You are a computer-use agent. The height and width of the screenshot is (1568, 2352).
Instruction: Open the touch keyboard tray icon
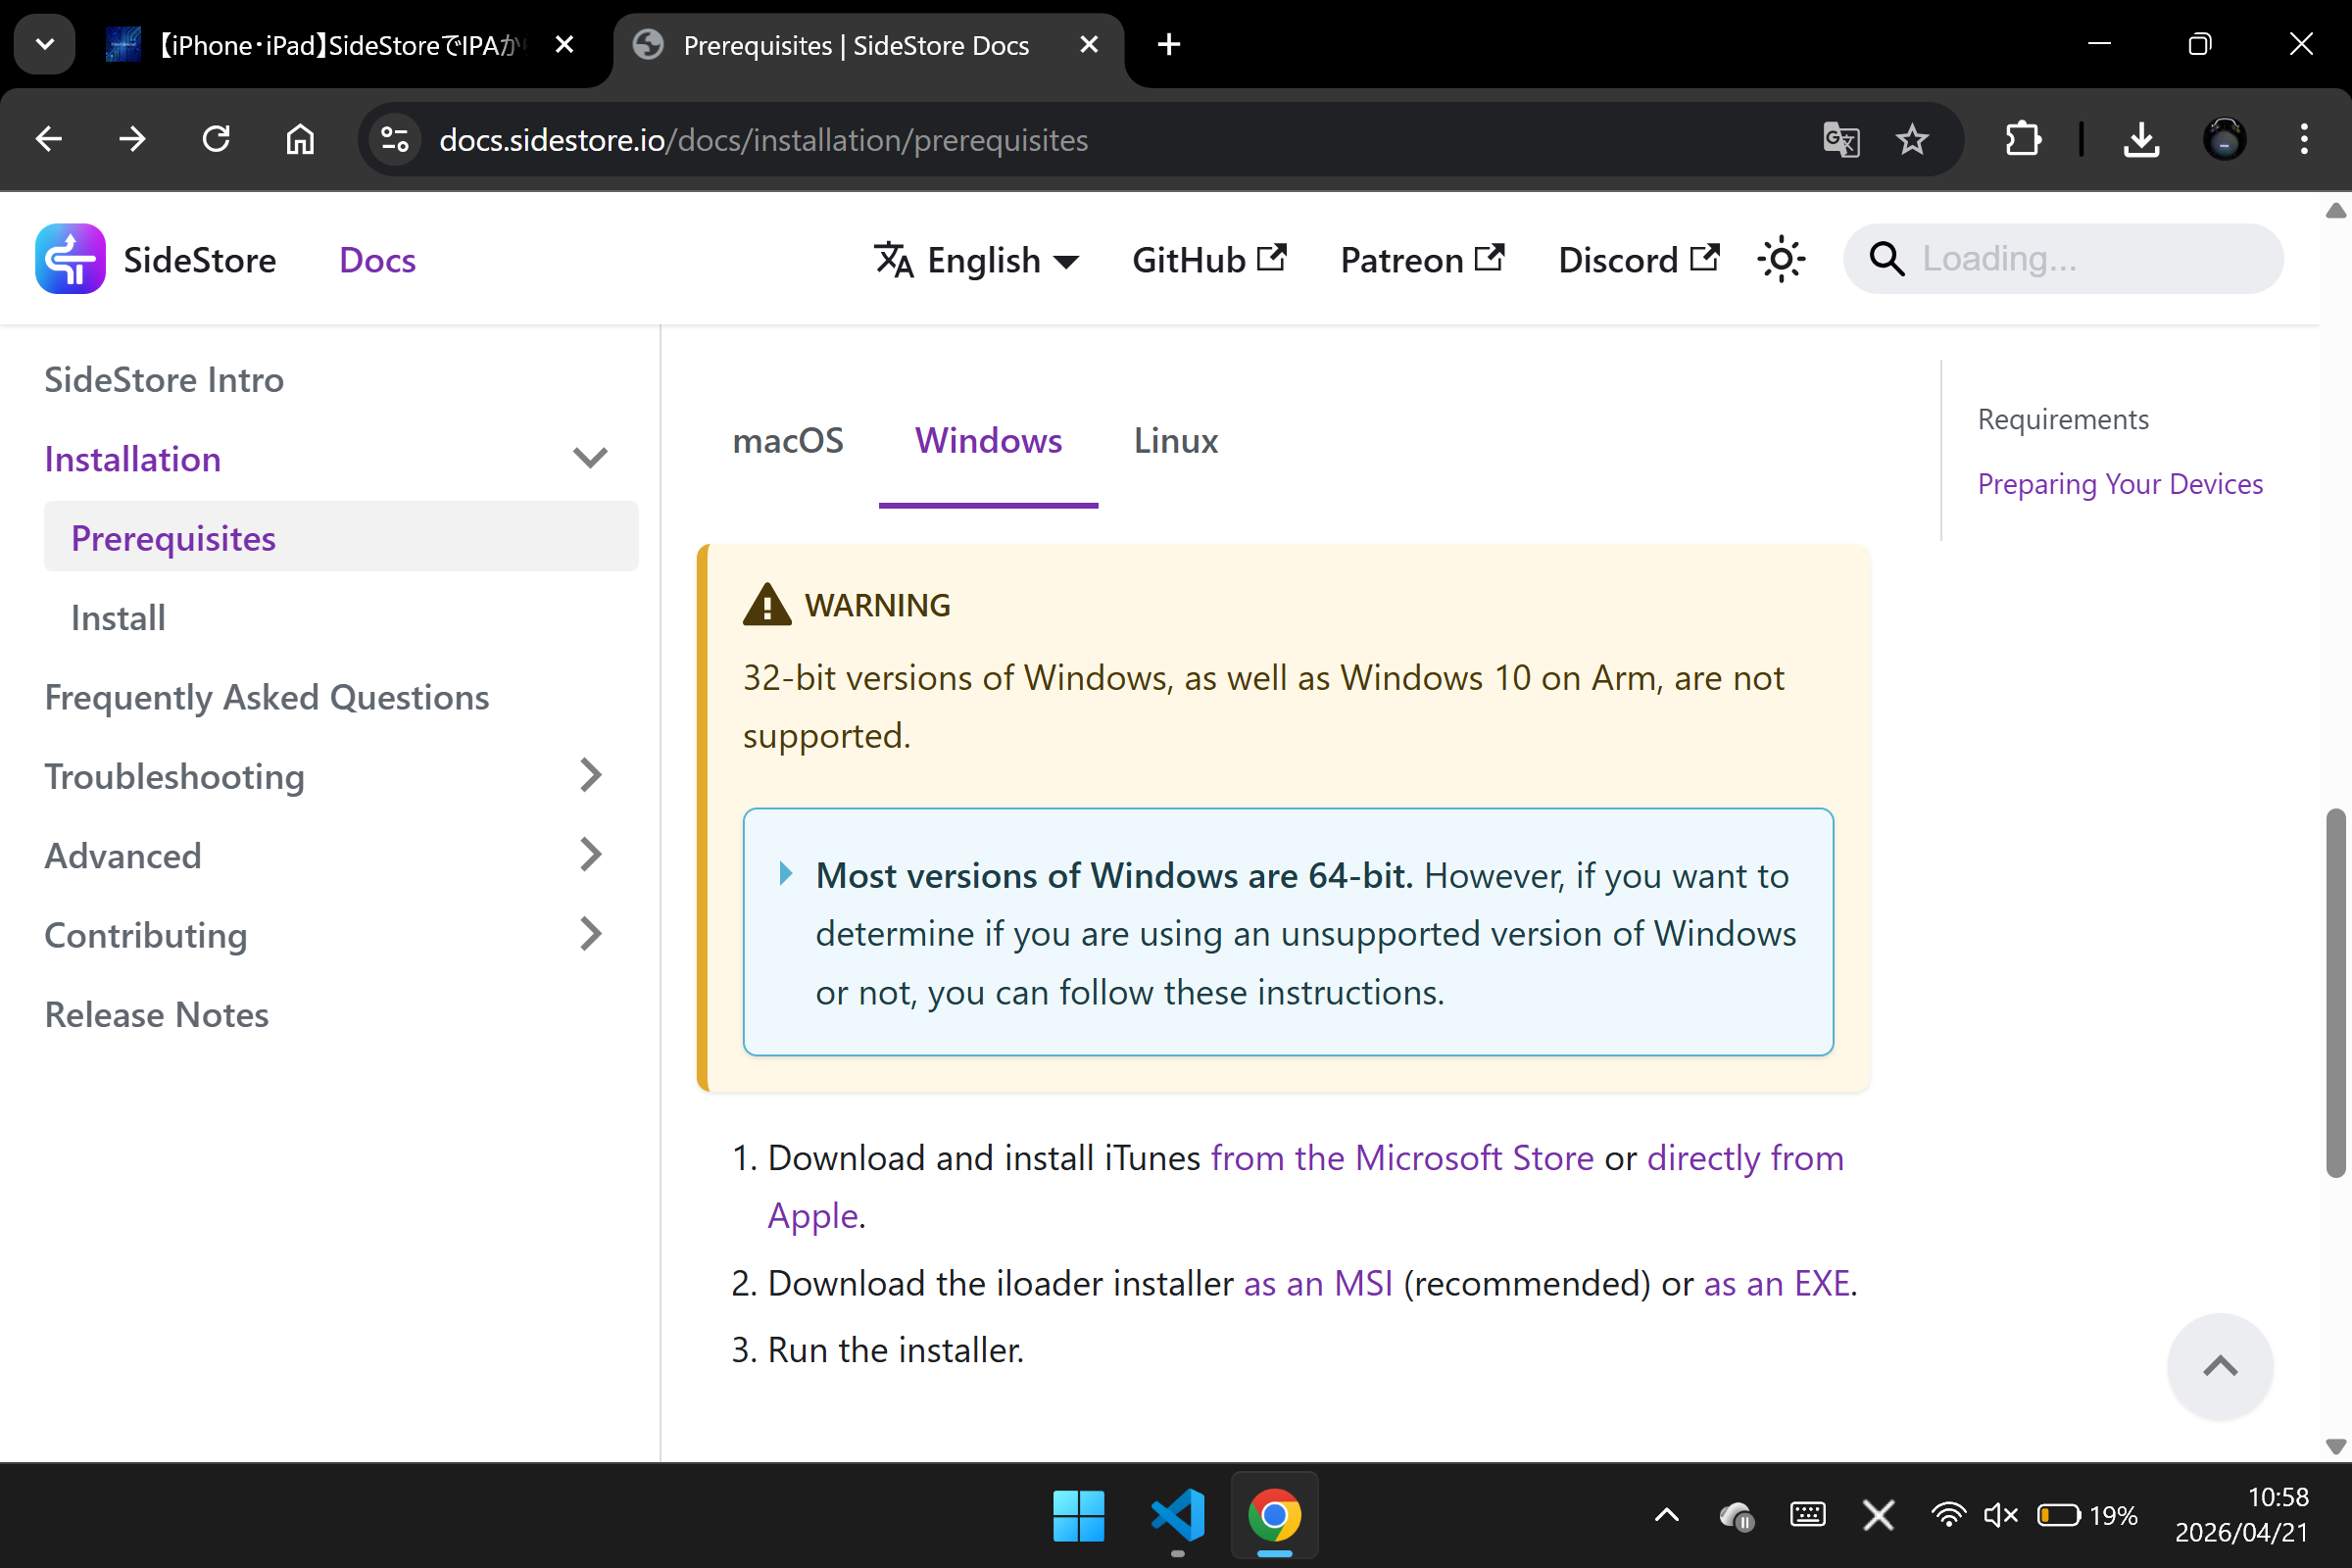1808,1516
